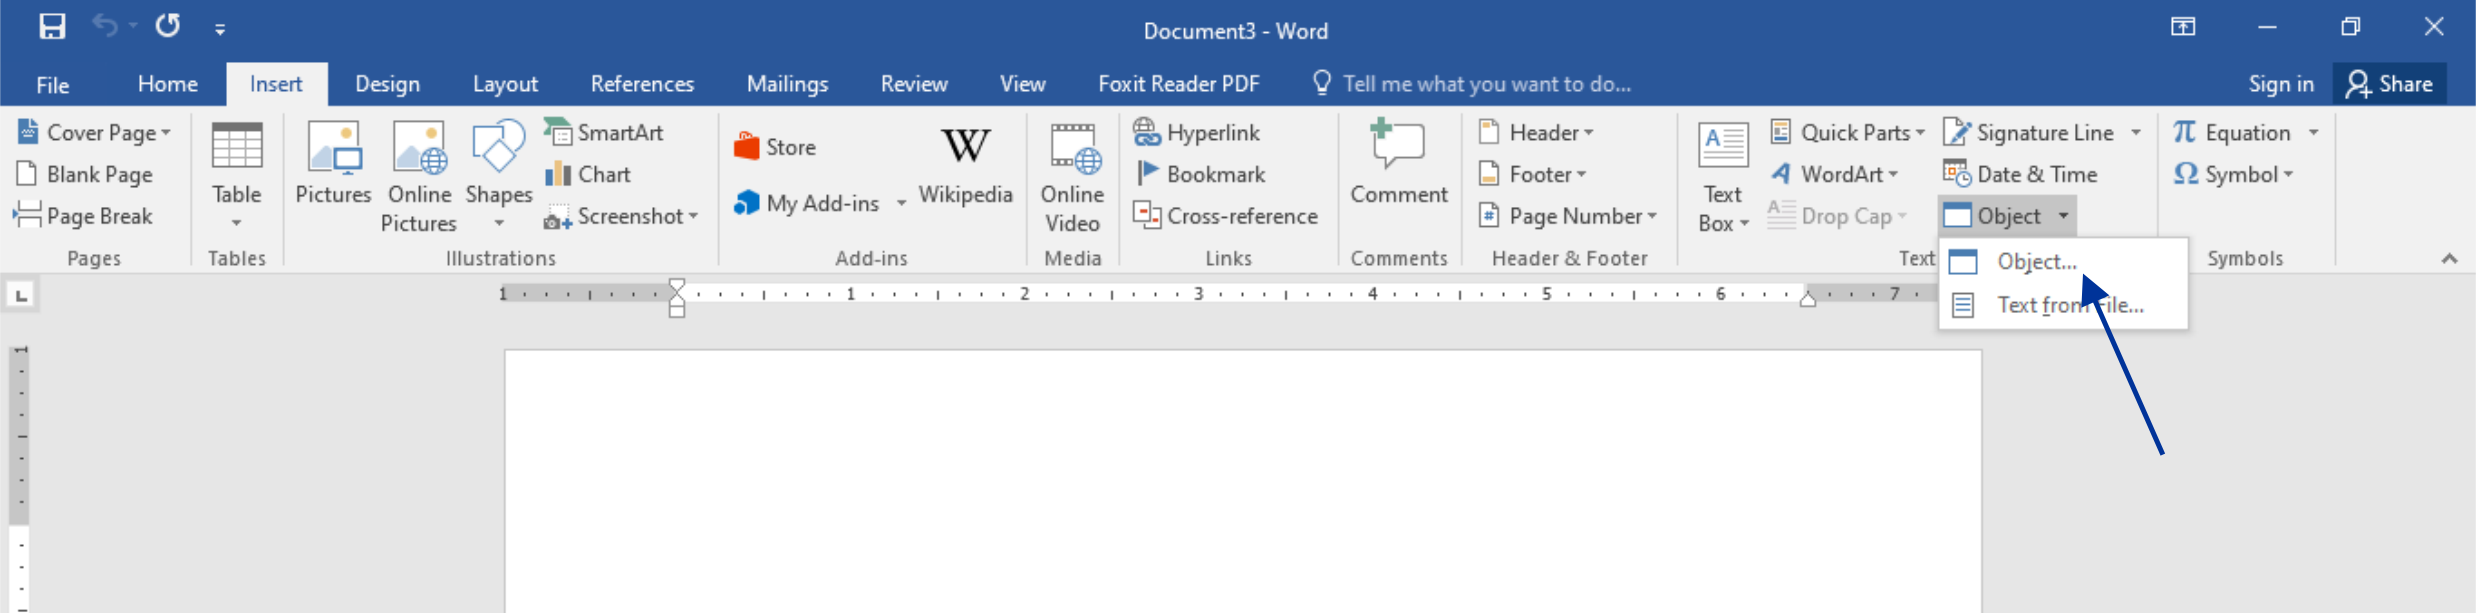Open Wikipedia add-in
The width and height of the screenshot is (2476, 613).
[965, 166]
